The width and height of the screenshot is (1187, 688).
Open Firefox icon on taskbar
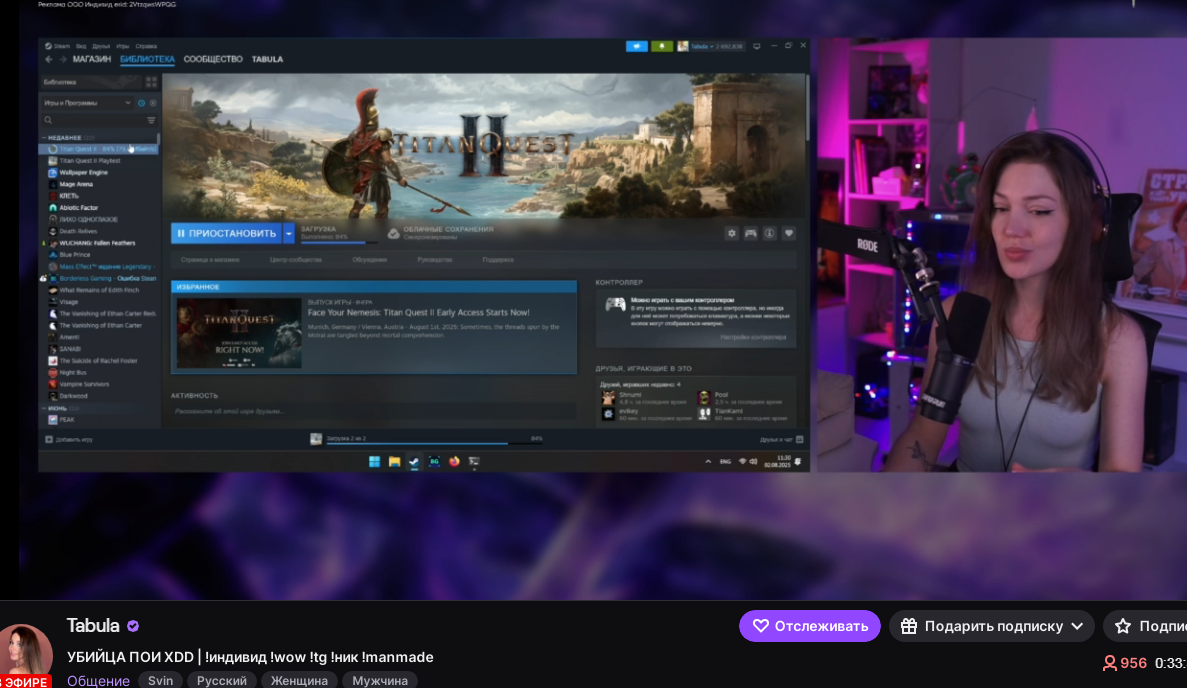coord(454,461)
